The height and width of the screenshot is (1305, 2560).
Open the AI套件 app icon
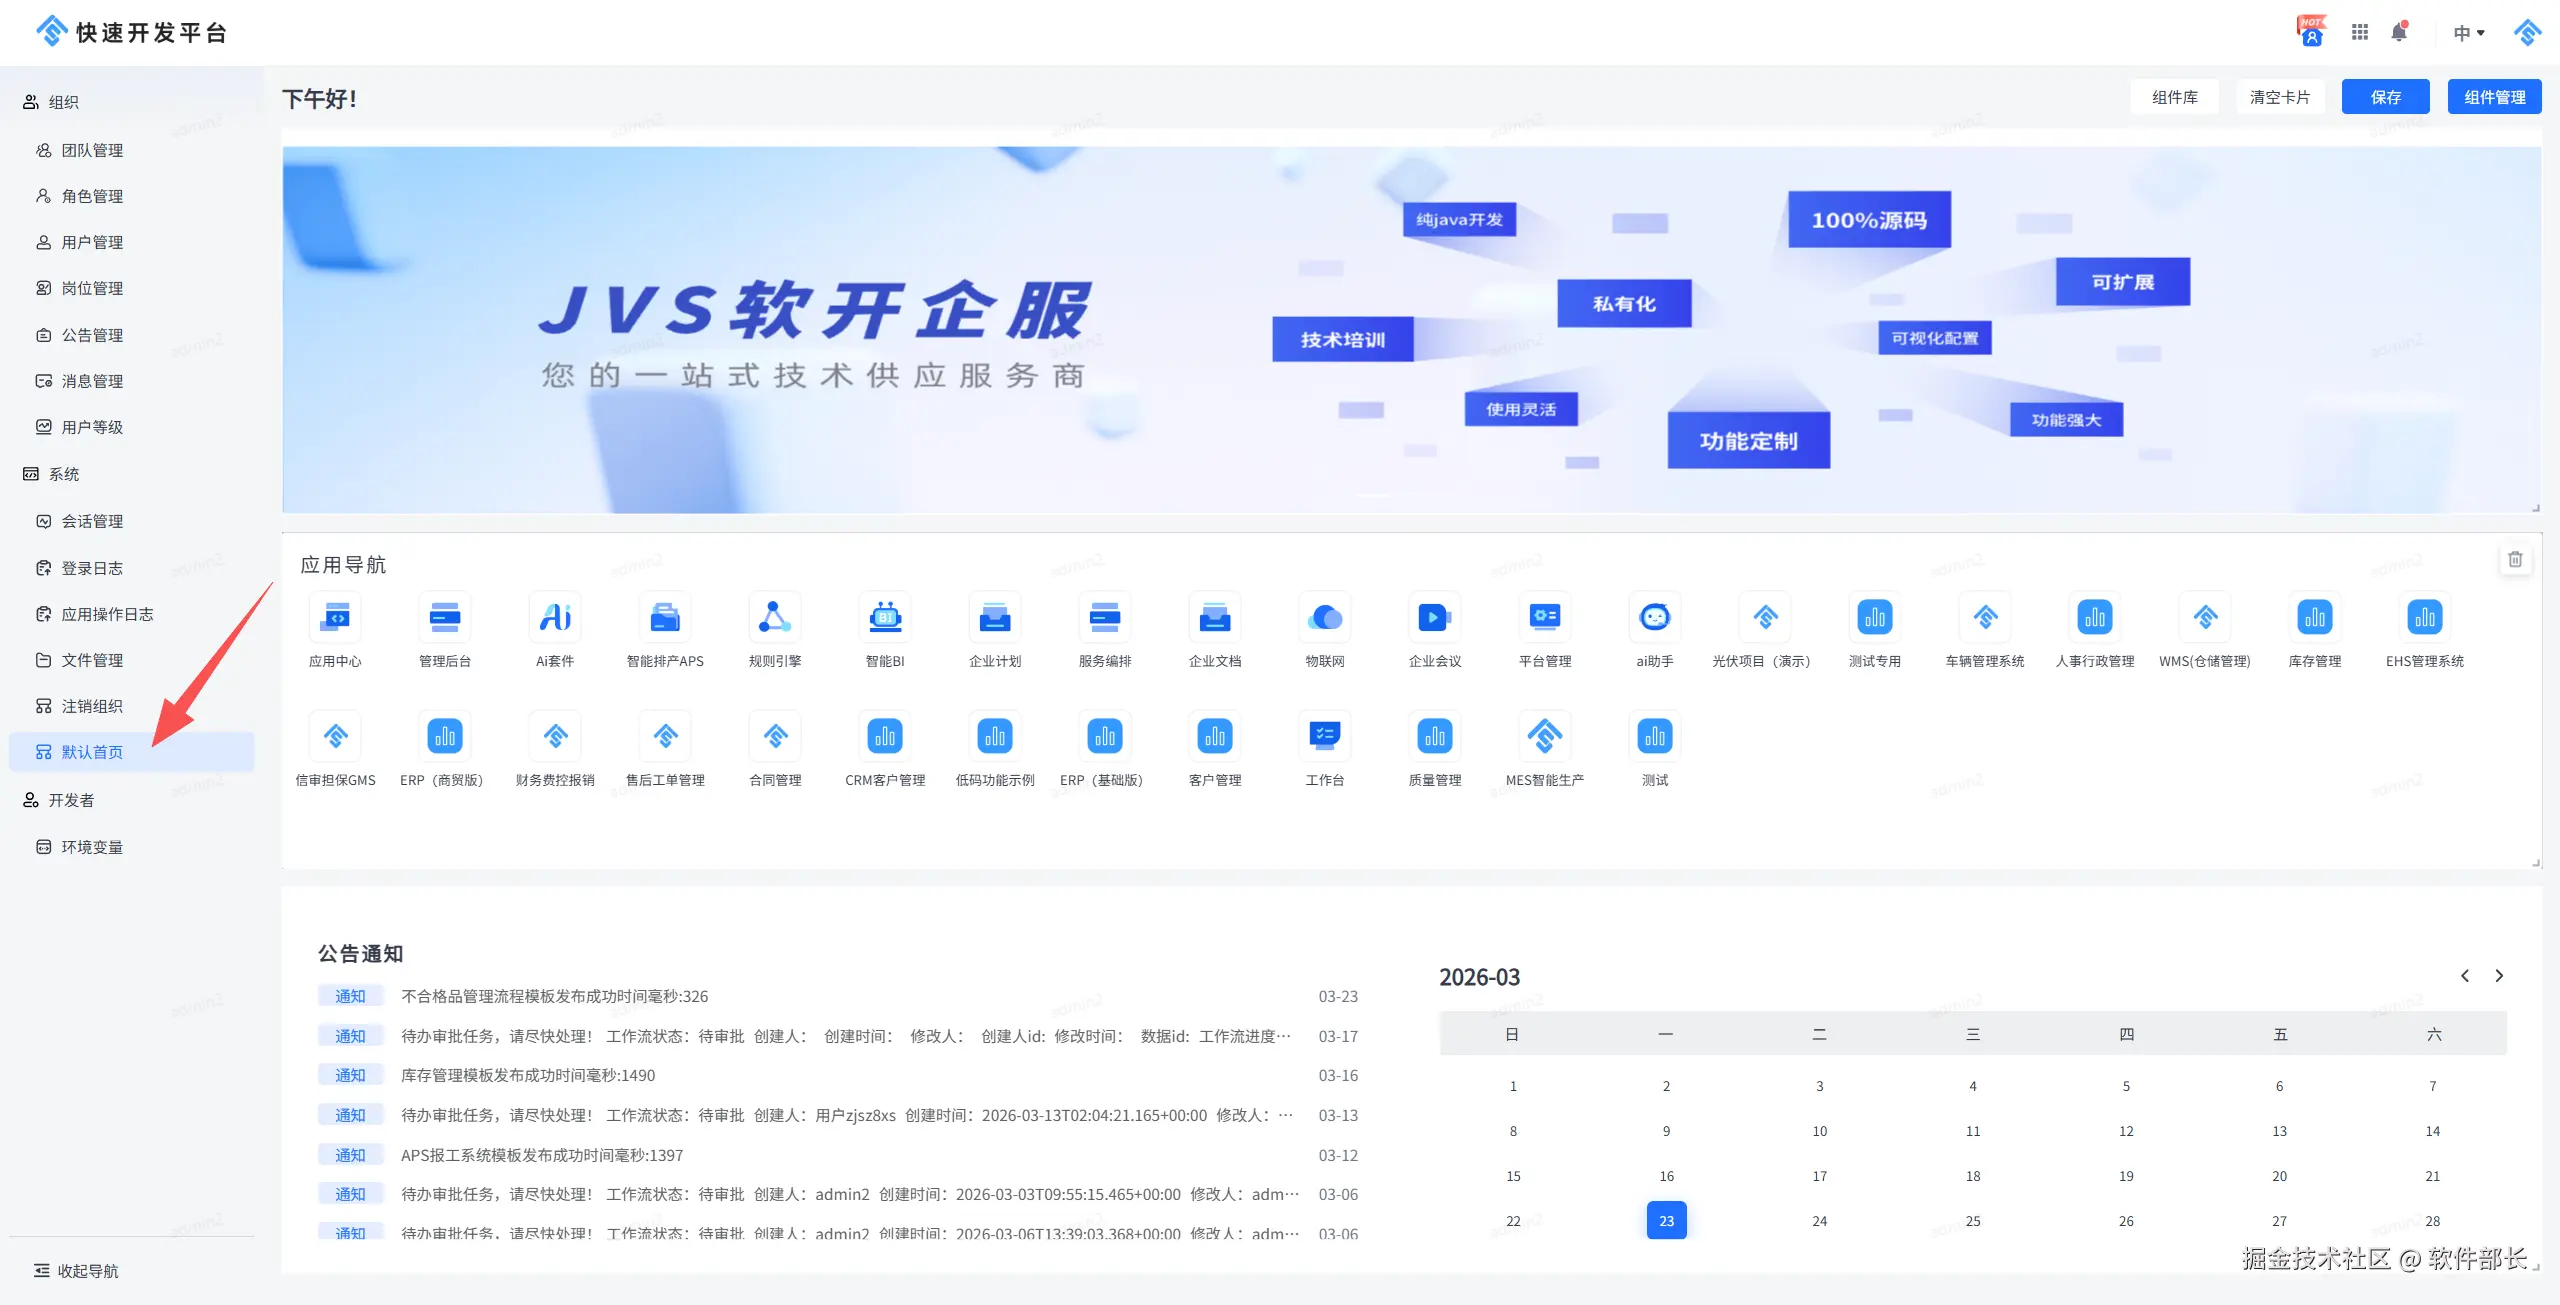[x=555, y=618]
